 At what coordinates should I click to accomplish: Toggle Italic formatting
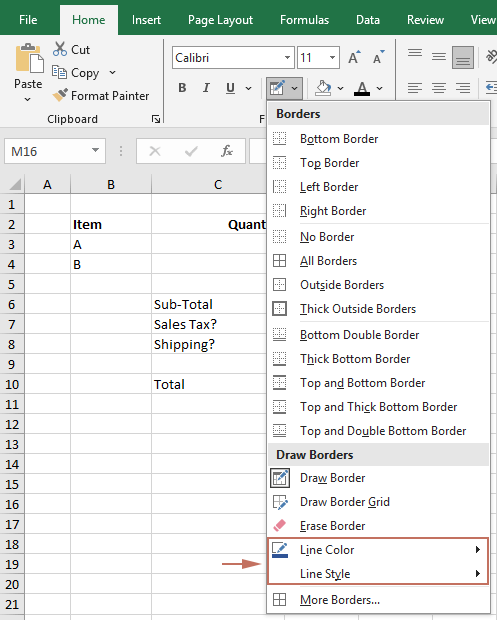click(206, 88)
